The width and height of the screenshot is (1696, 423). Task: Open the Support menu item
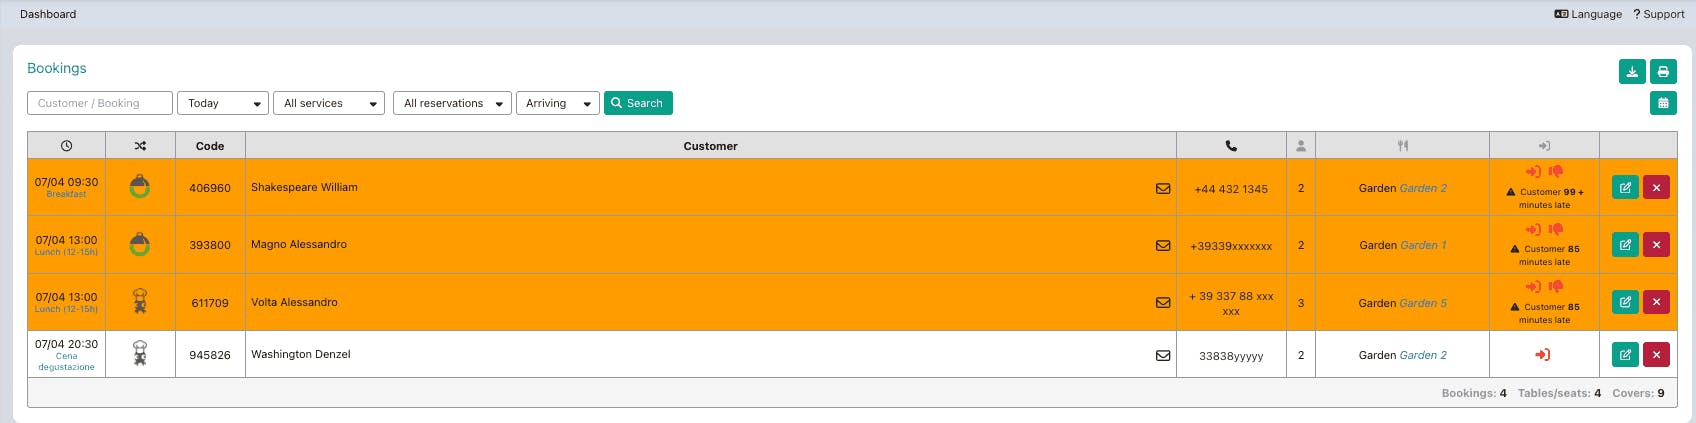[1658, 14]
